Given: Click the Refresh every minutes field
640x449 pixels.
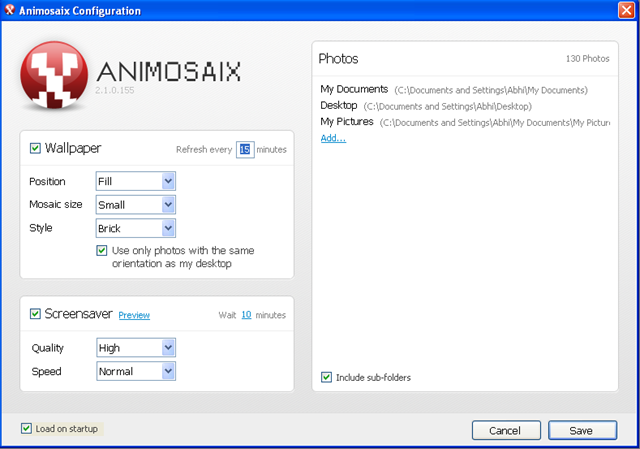Looking at the screenshot, I should (245, 149).
